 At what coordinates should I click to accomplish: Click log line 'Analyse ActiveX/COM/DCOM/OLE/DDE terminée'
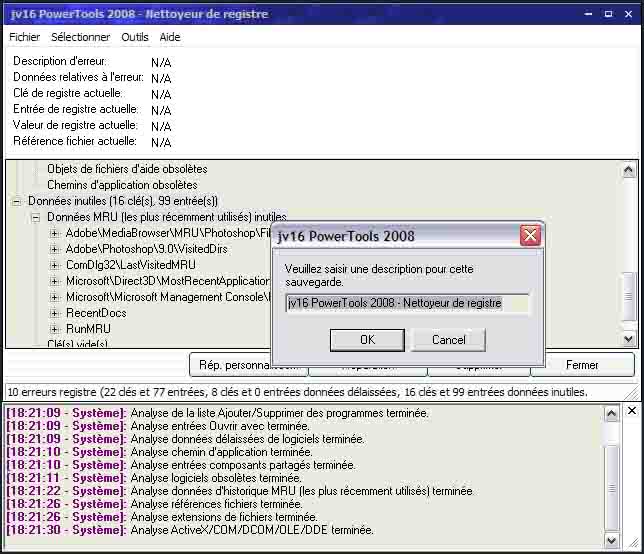point(252,530)
